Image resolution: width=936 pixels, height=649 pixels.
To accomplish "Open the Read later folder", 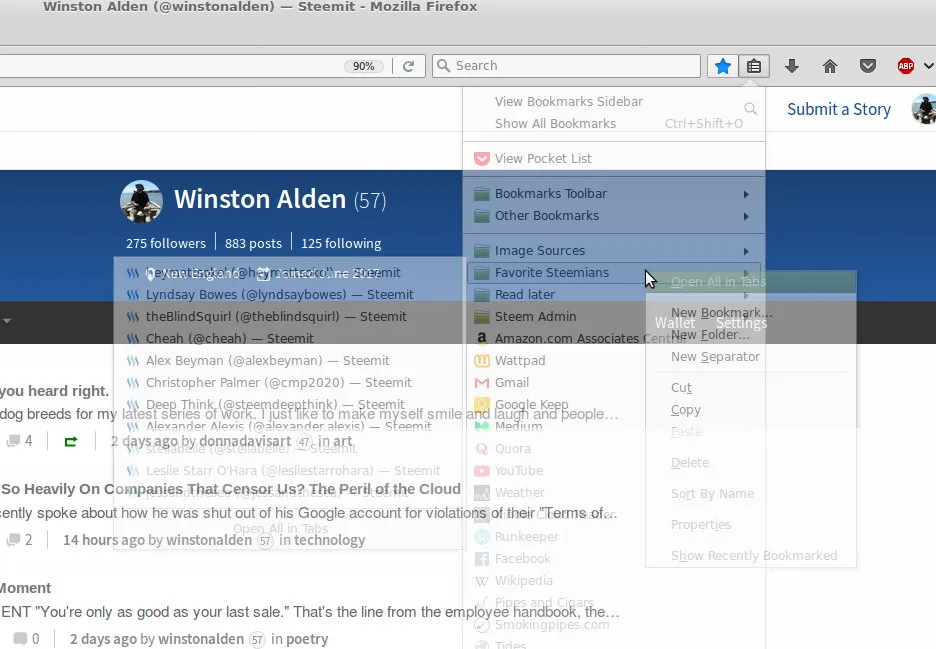I will [614, 295].
